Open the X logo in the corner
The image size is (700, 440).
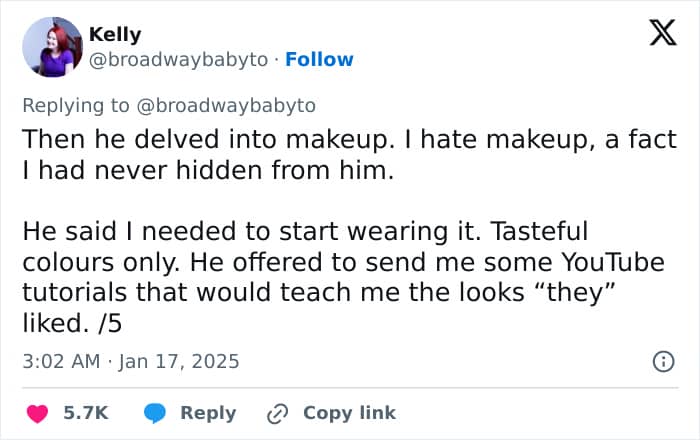pos(663,33)
